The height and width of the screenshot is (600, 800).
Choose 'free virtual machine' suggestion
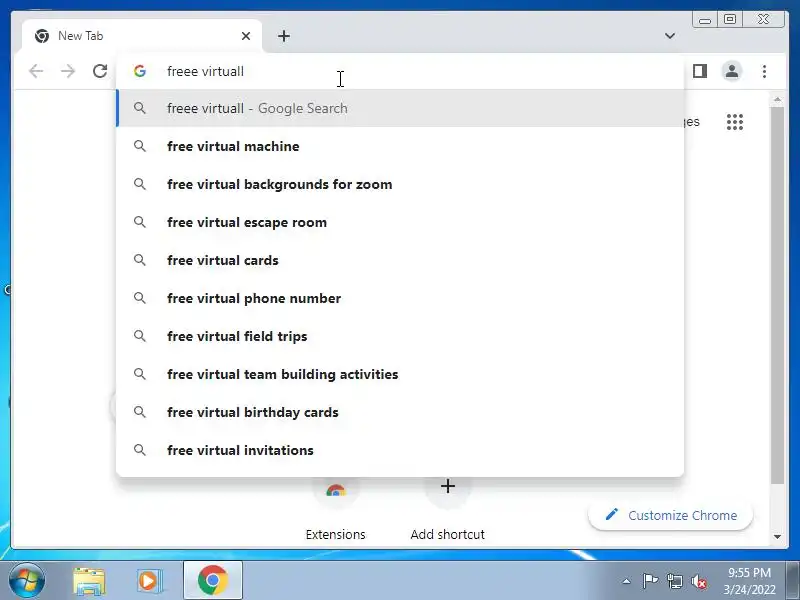[400, 146]
